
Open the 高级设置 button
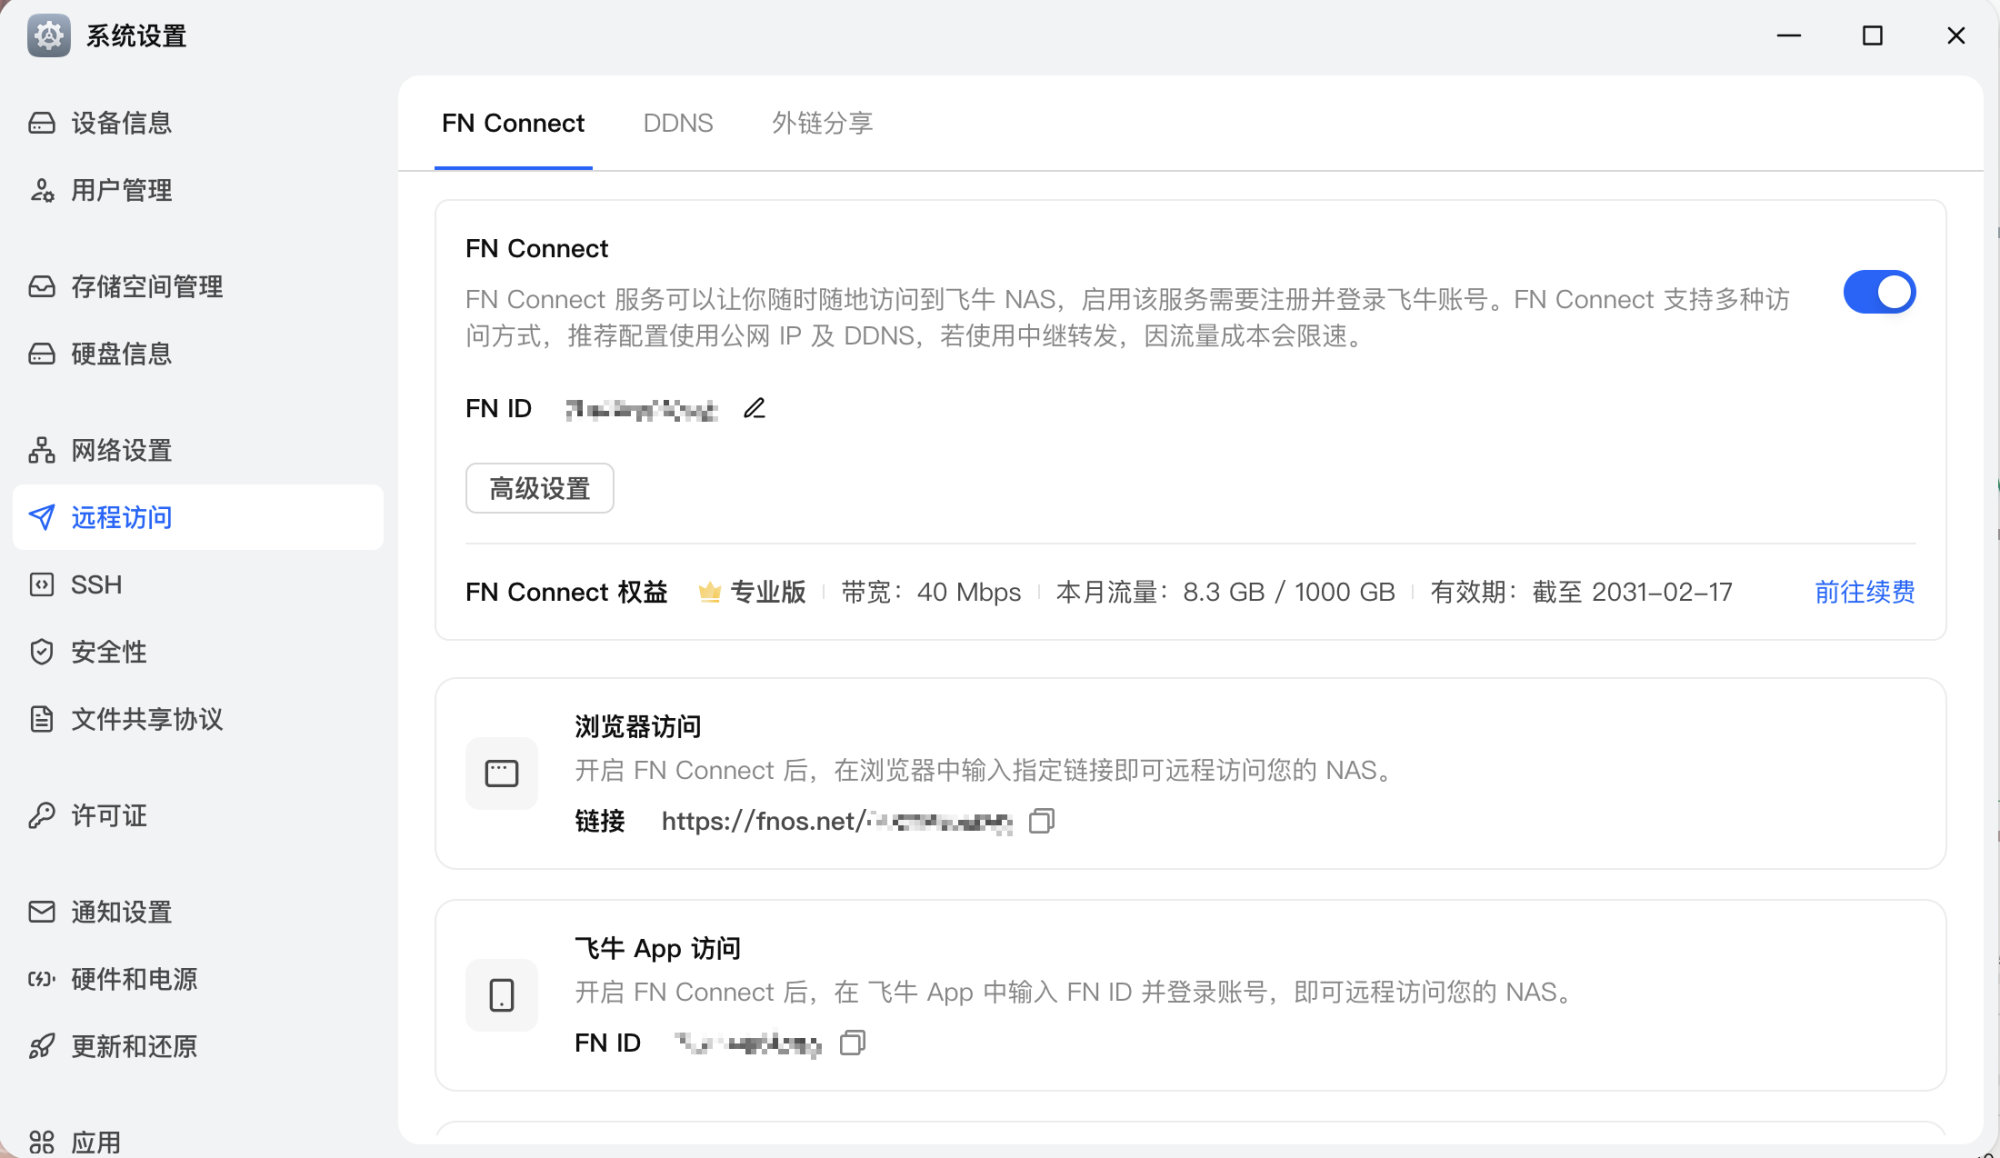coord(539,488)
